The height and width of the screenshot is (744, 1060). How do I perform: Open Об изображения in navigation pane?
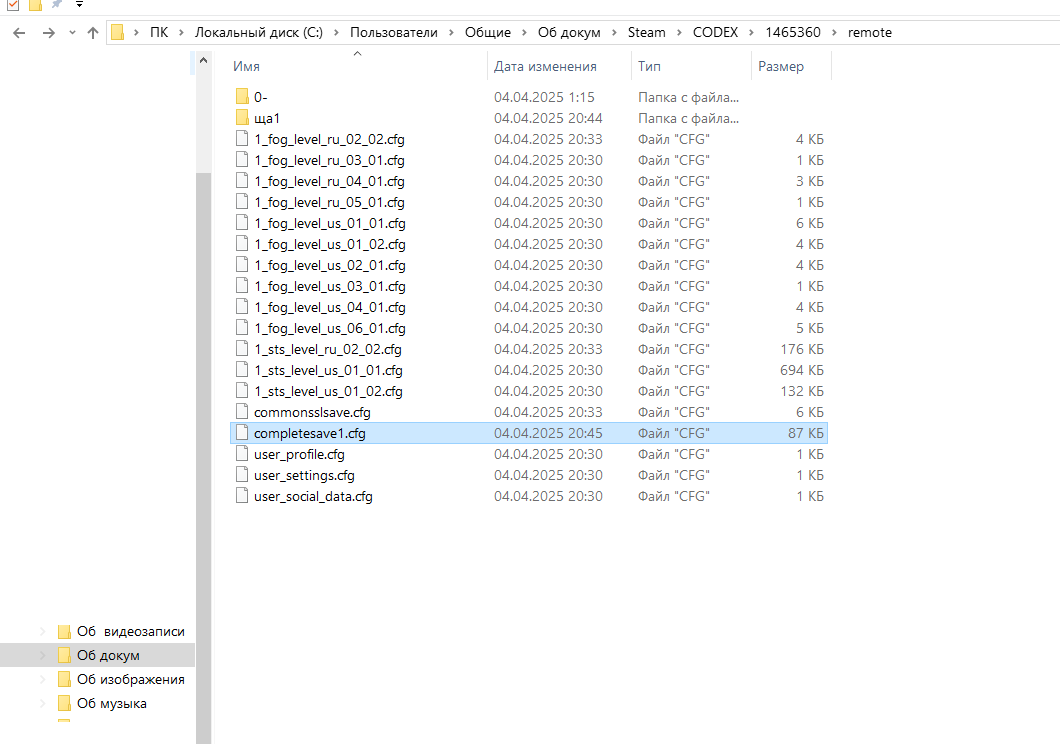[130, 679]
